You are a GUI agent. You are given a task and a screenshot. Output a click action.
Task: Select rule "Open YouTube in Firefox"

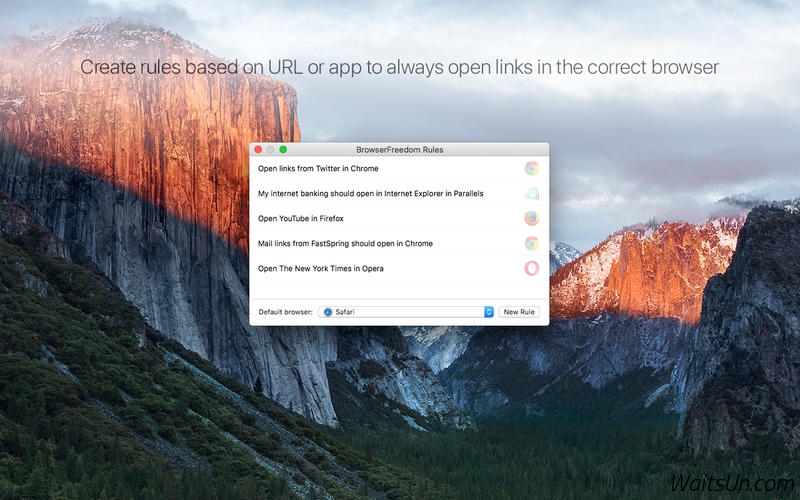[399, 218]
